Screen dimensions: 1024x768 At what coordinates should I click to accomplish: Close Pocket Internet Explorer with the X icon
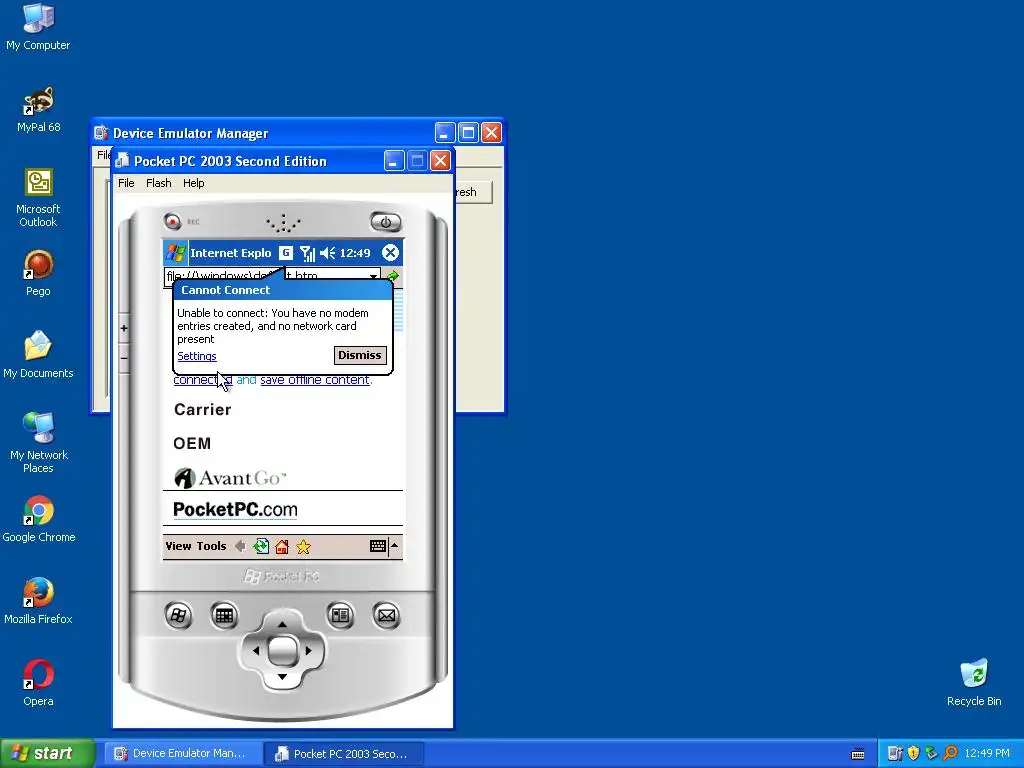(390, 253)
